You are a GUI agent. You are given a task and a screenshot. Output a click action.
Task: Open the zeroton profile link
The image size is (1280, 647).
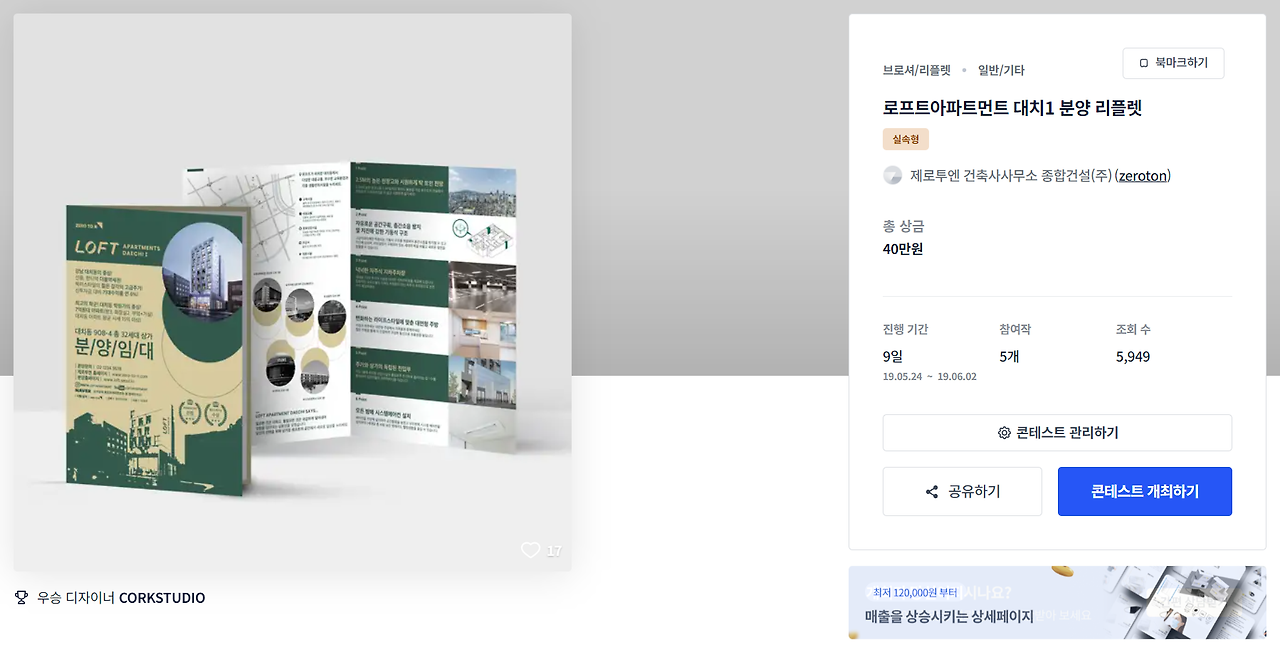pos(1142,176)
